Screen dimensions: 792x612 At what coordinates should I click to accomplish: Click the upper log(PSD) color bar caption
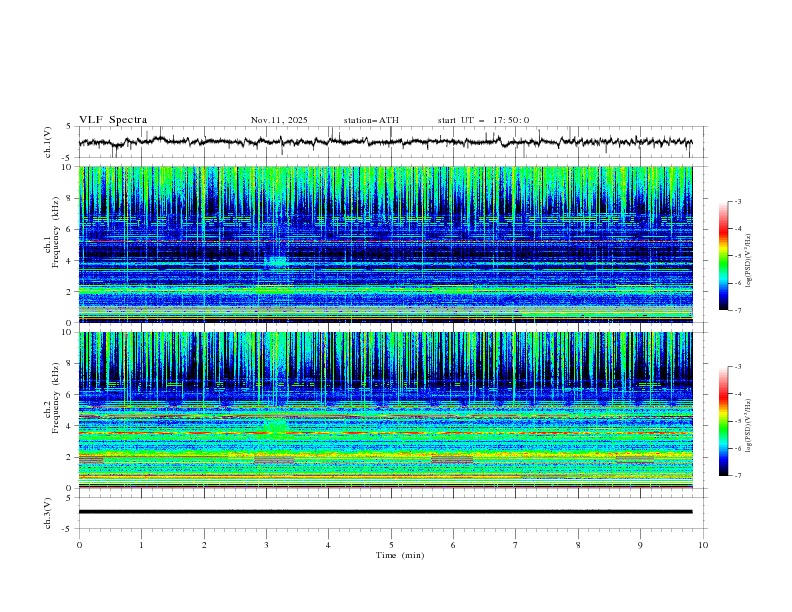click(748, 256)
